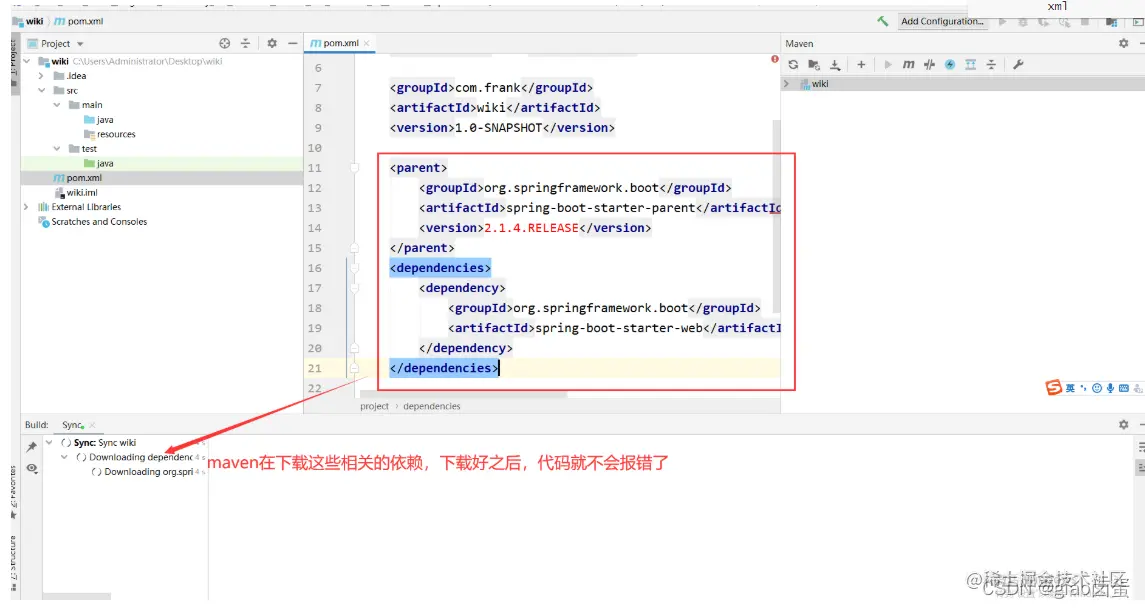
Task: Click the 2.1.4.RELEASE version text
Action: (x=532, y=228)
